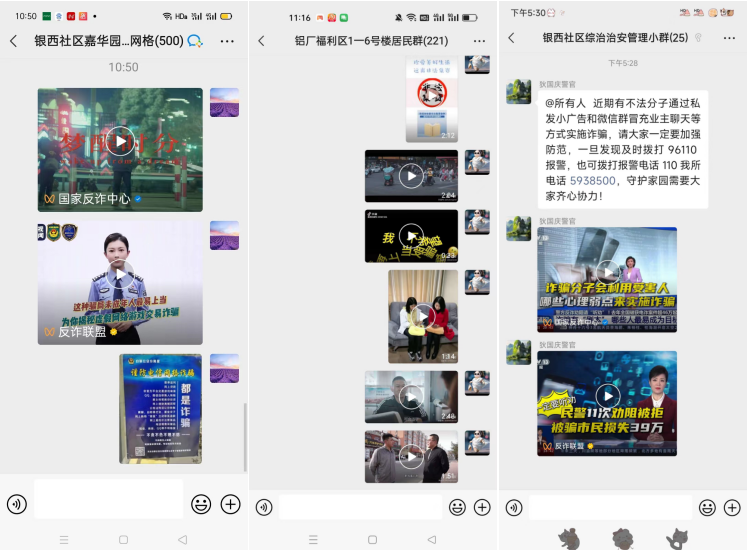Click the message input field in 综治治安管理小群 chat
The width and height of the screenshot is (747, 550).
(610, 507)
